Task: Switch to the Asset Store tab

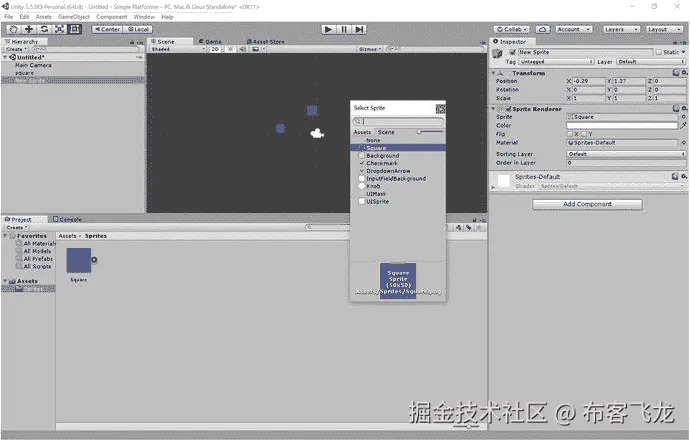Action: pos(265,41)
